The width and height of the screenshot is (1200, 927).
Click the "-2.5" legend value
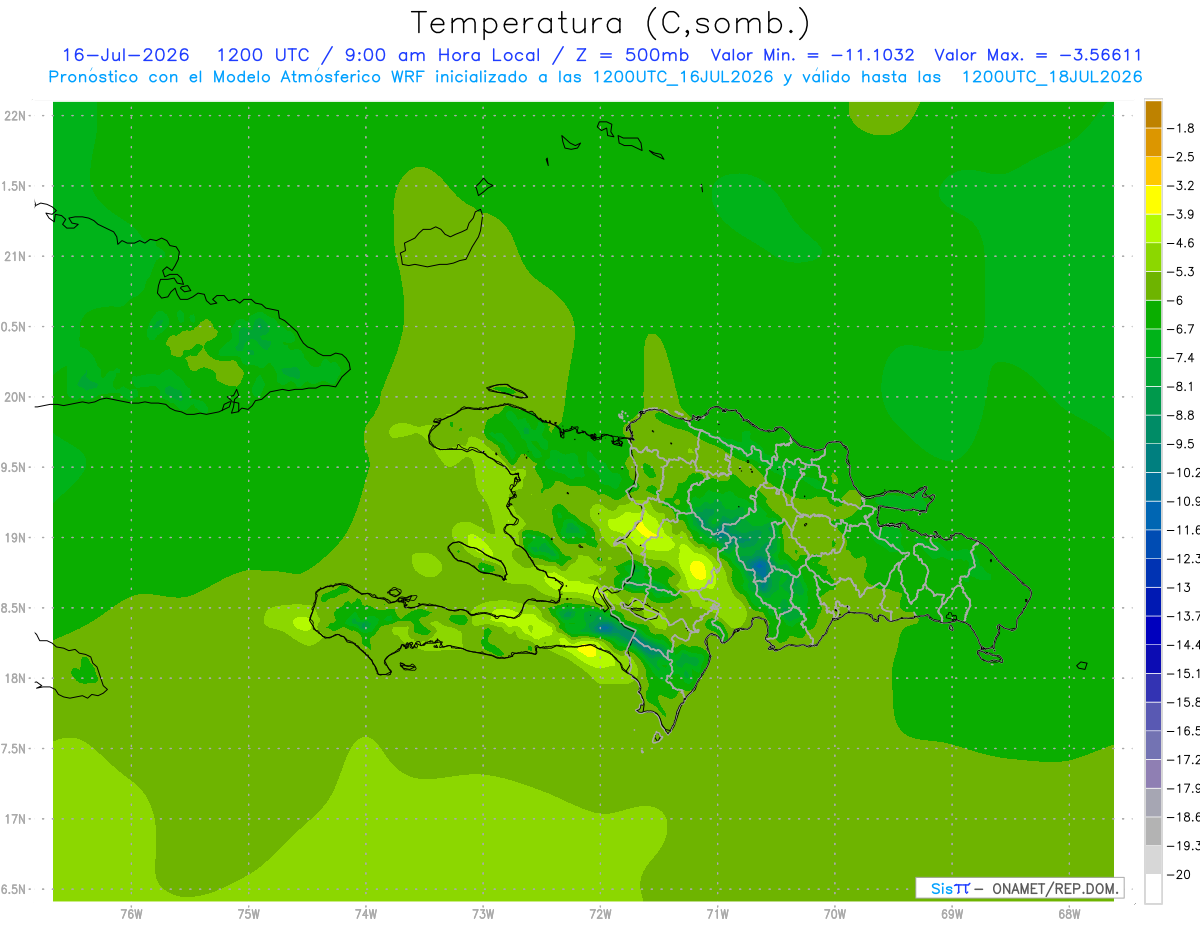pos(1181,157)
